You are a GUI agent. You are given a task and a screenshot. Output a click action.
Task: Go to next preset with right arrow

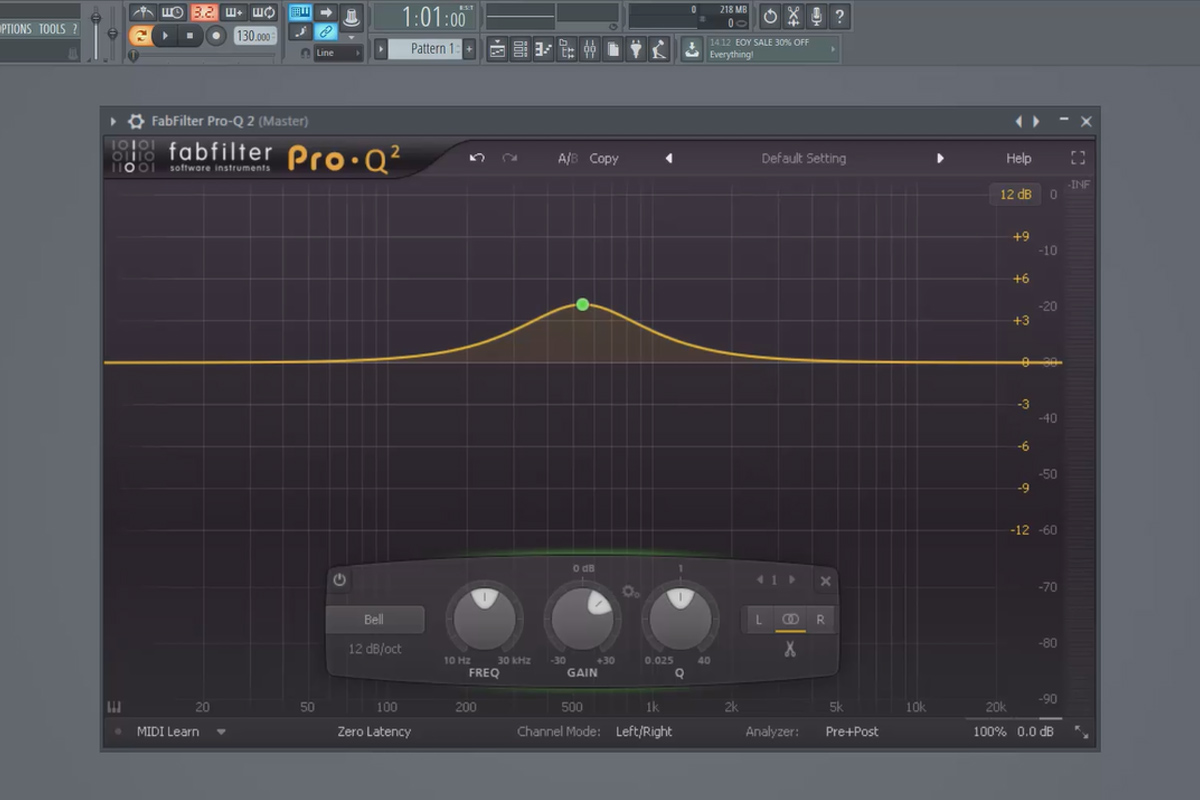[x=940, y=158]
